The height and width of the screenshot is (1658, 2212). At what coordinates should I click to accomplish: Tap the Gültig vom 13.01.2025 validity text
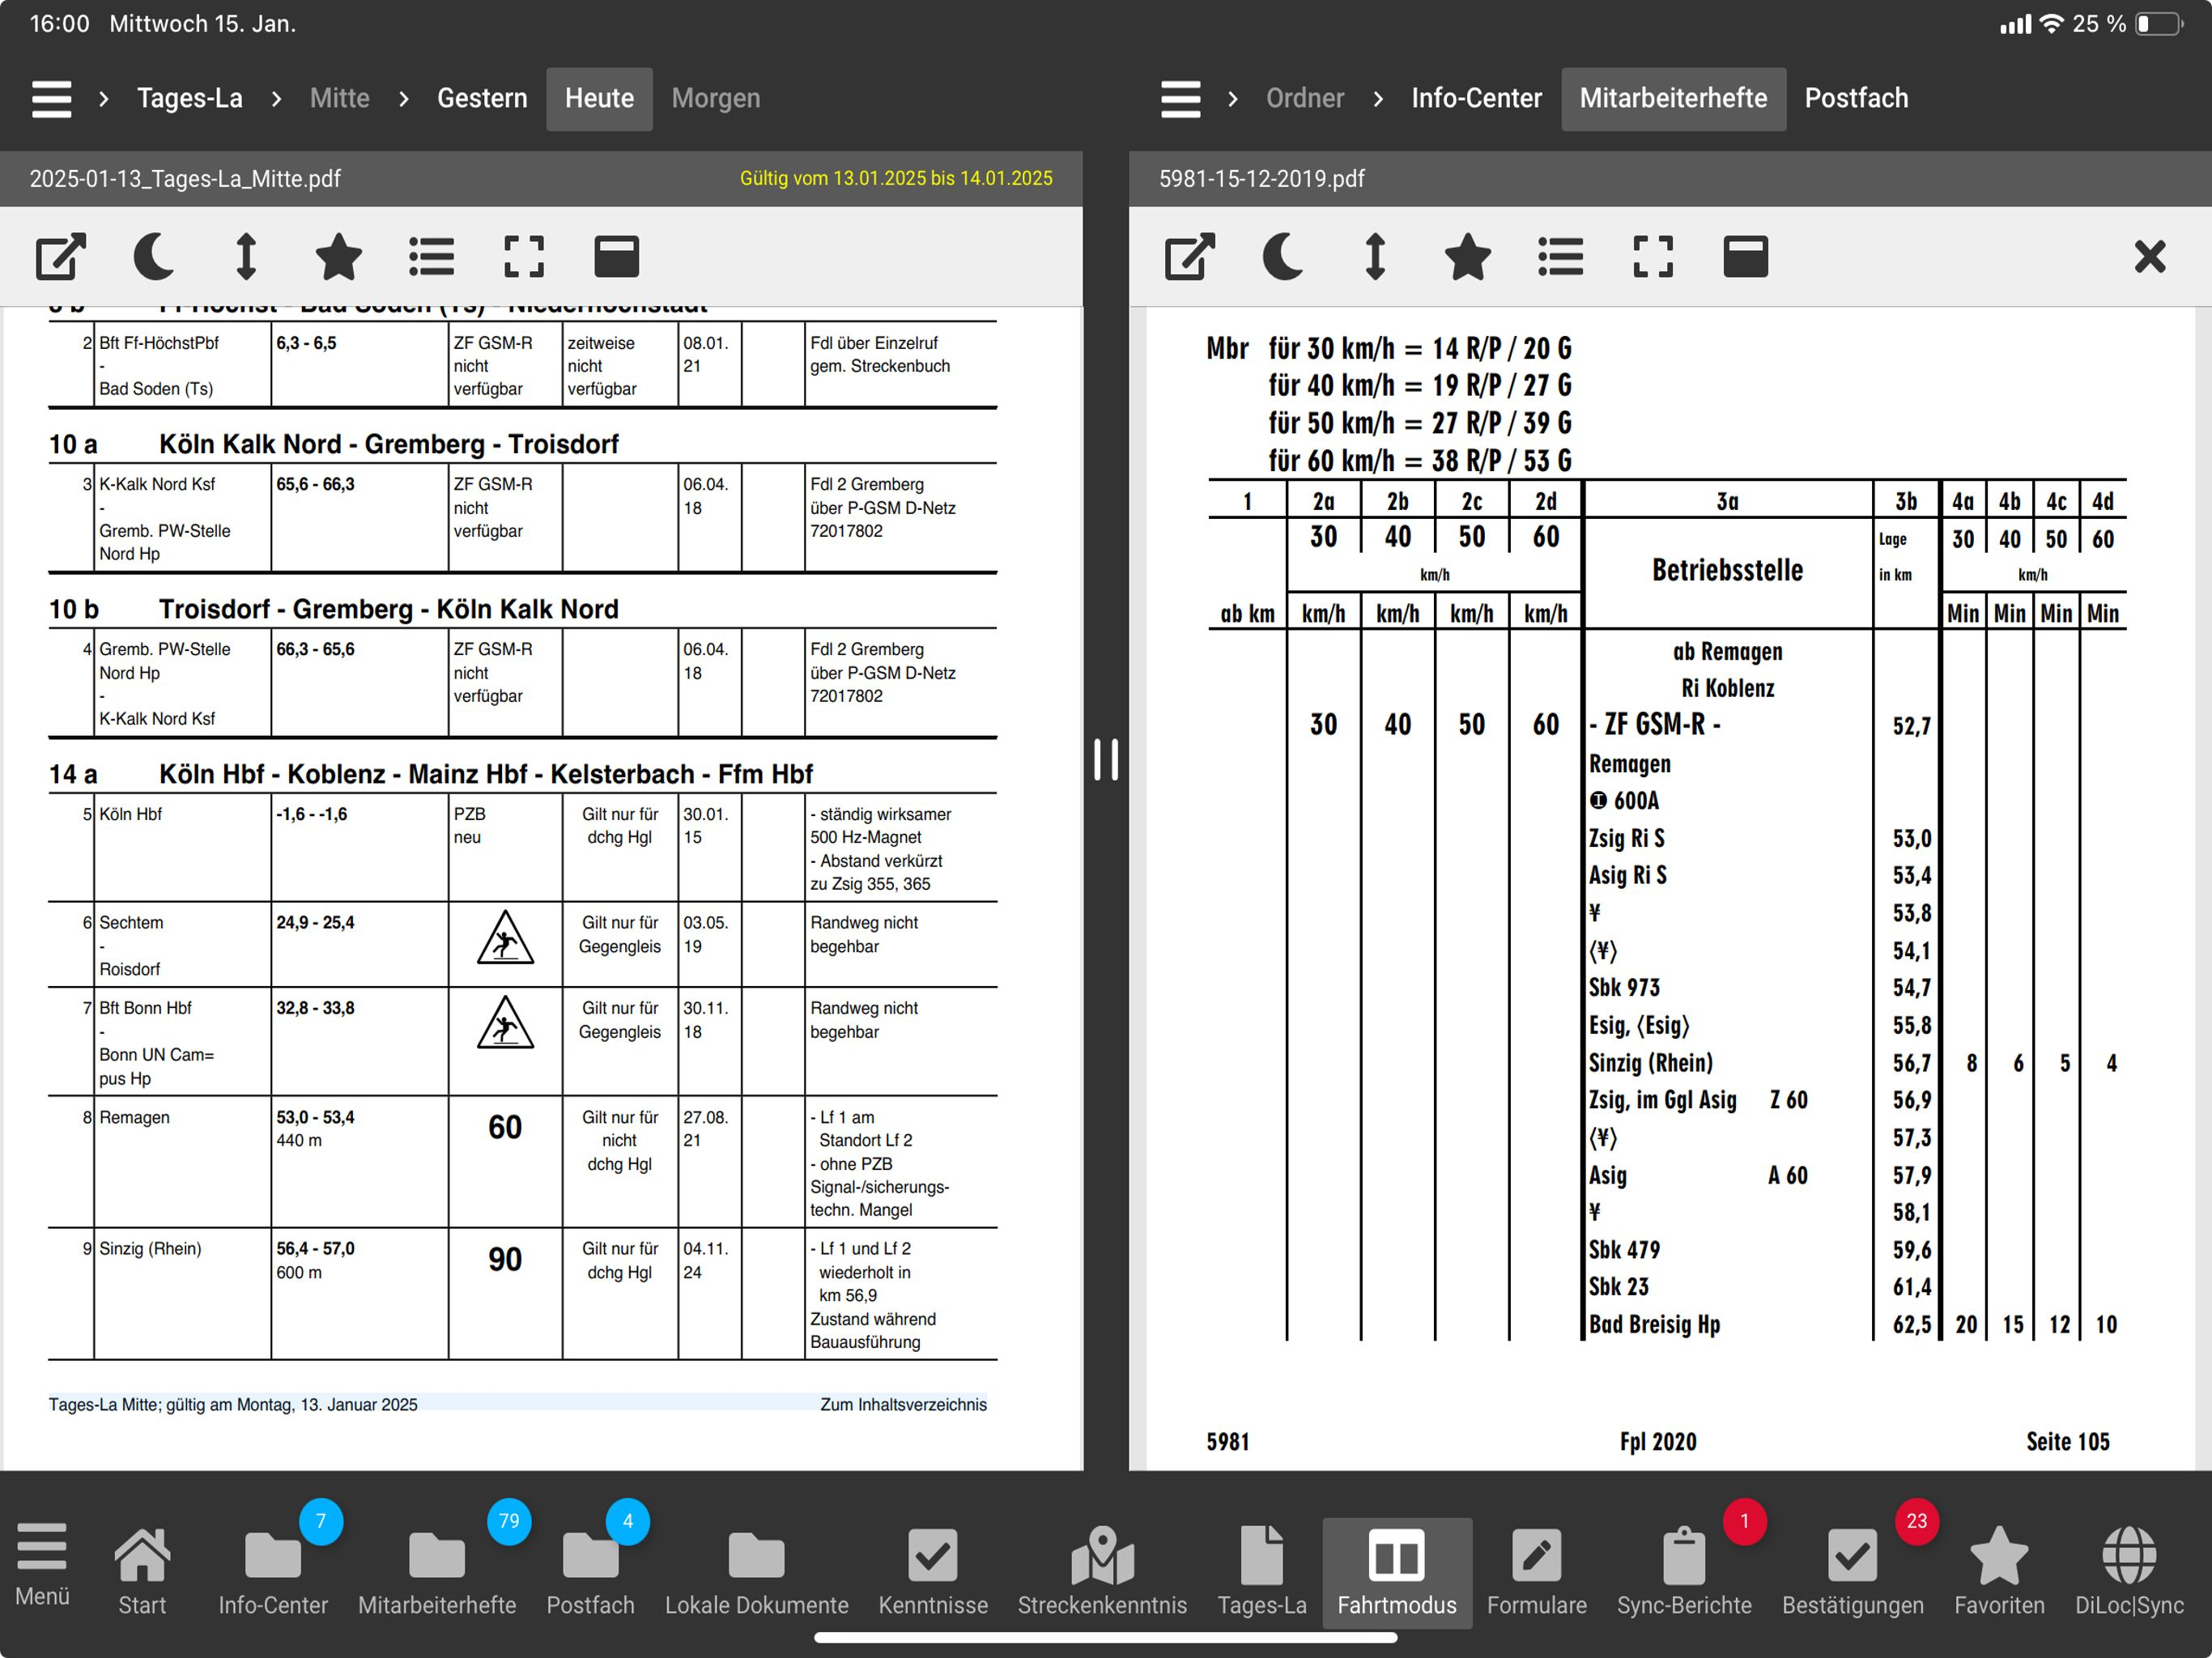tap(896, 179)
